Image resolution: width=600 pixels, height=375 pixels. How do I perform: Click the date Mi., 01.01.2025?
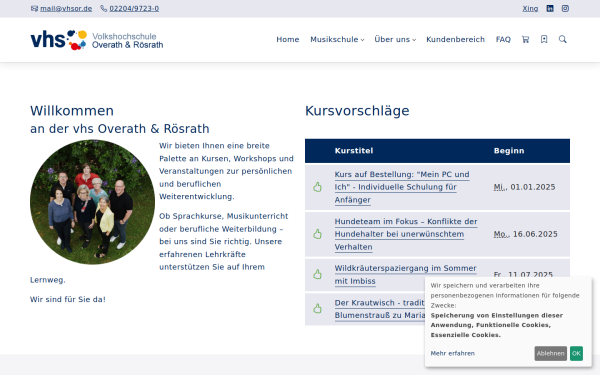524,187
